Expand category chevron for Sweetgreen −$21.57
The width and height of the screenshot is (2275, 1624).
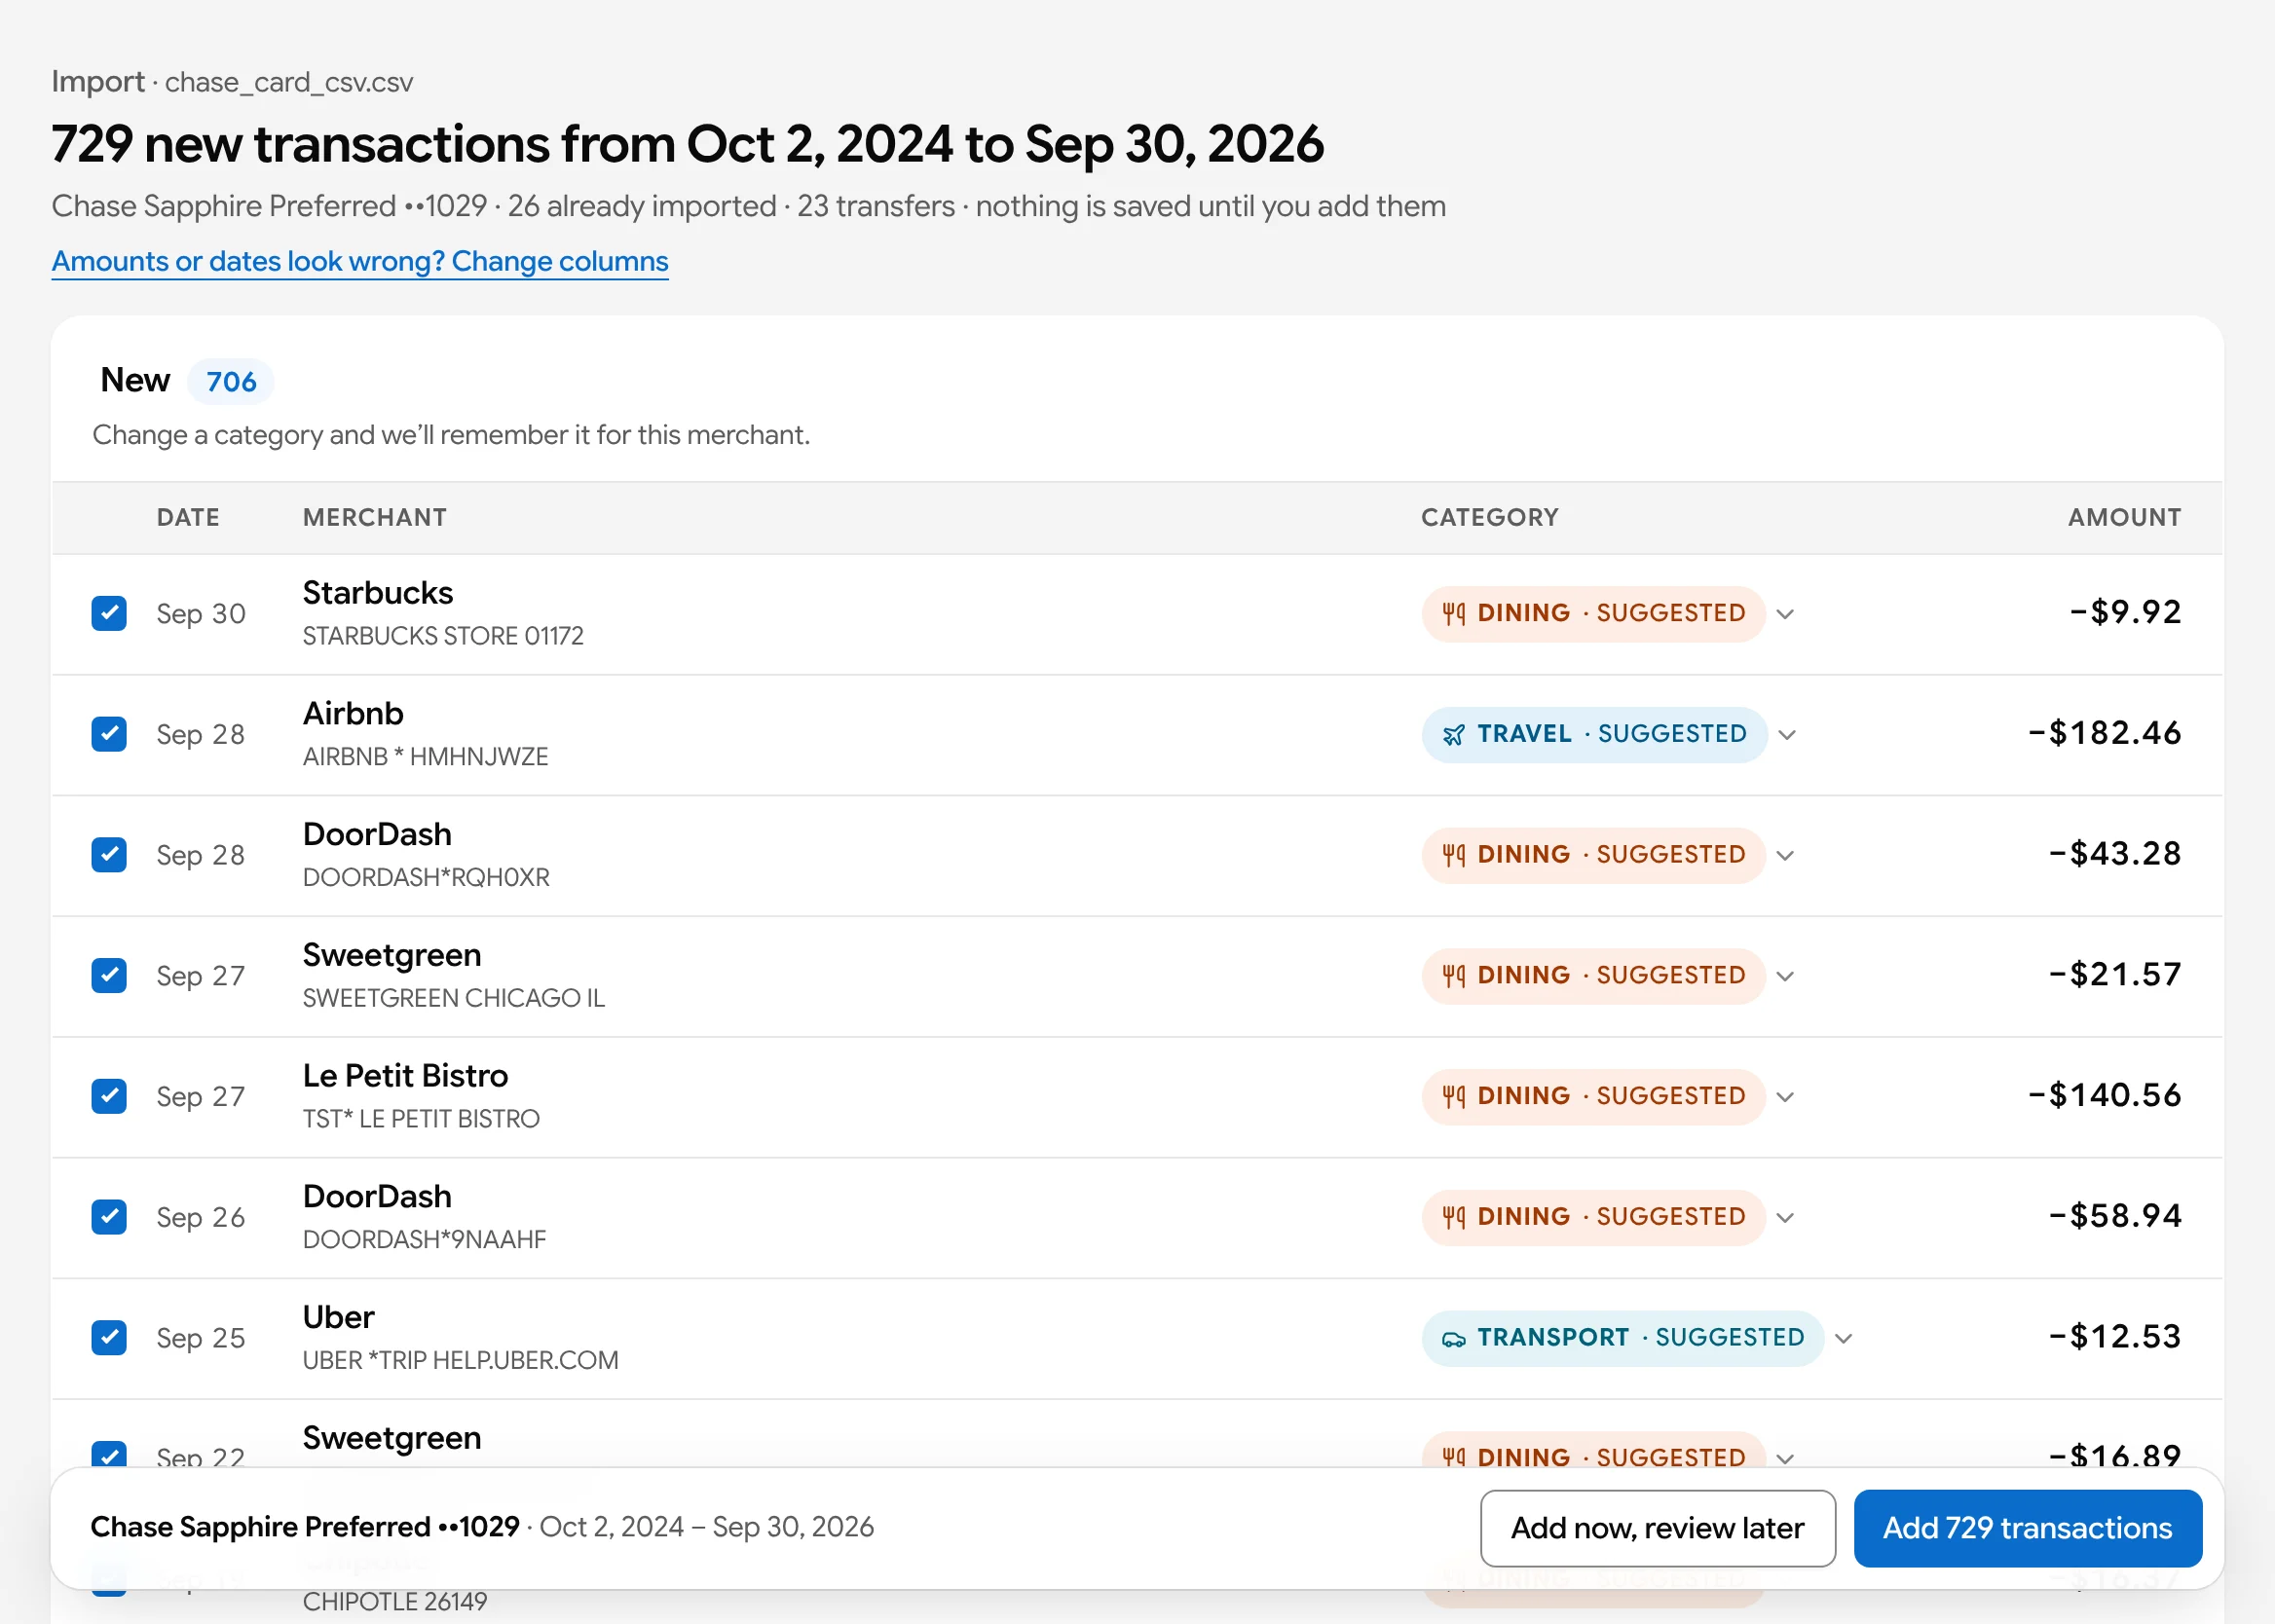click(x=1785, y=976)
